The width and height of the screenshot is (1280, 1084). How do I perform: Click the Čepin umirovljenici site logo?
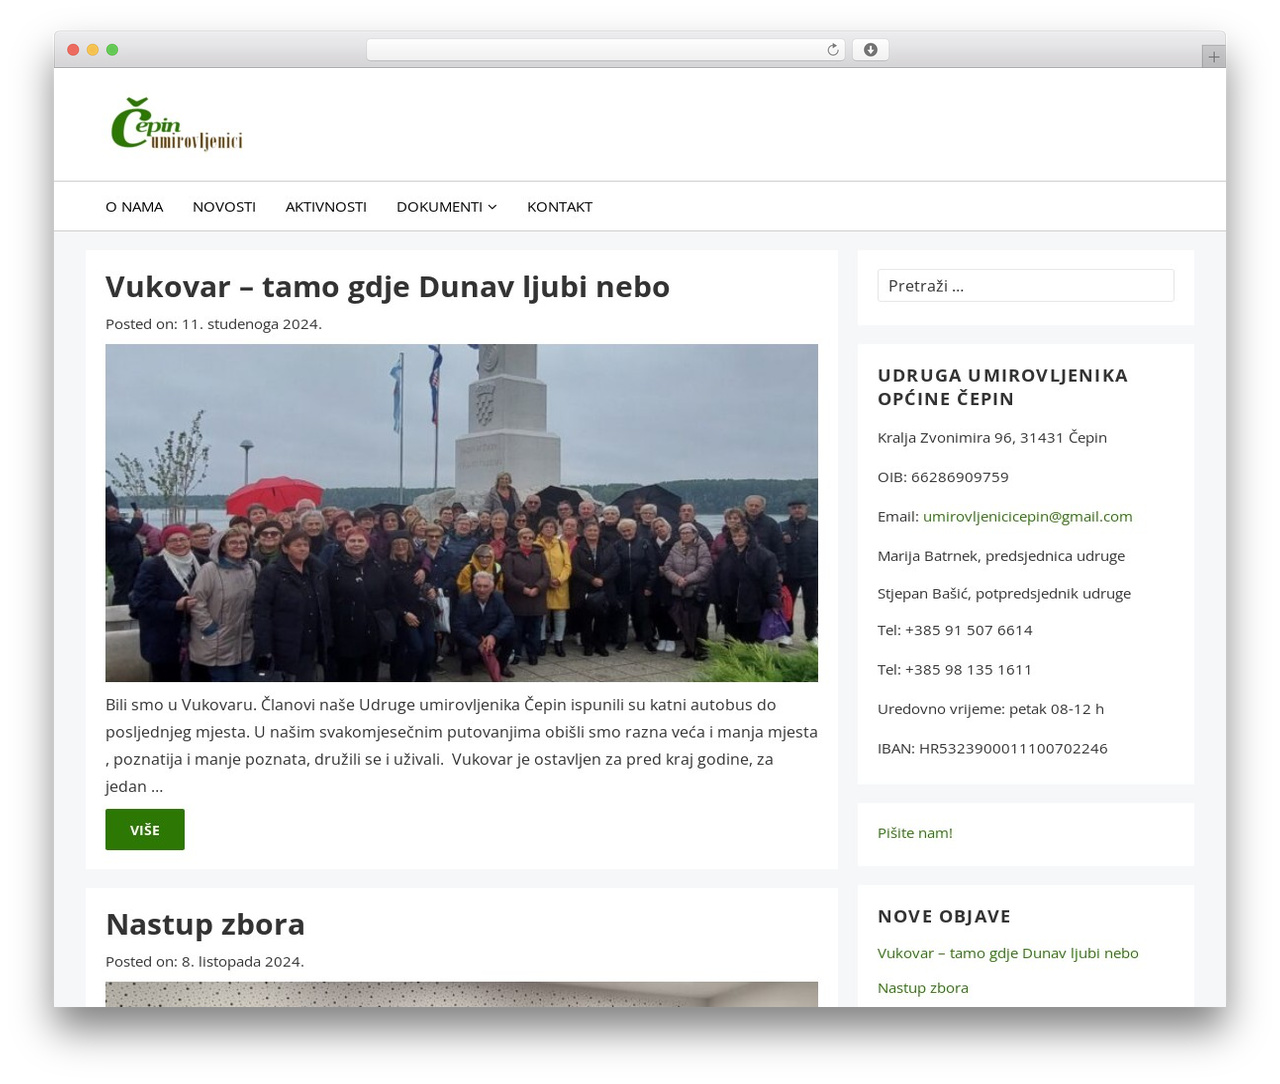177,124
